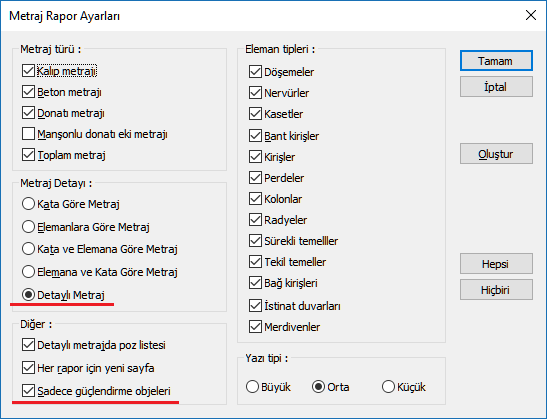Click the Oluştur button
Image resolution: width=547 pixels, height=419 pixels.
pos(496,154)
